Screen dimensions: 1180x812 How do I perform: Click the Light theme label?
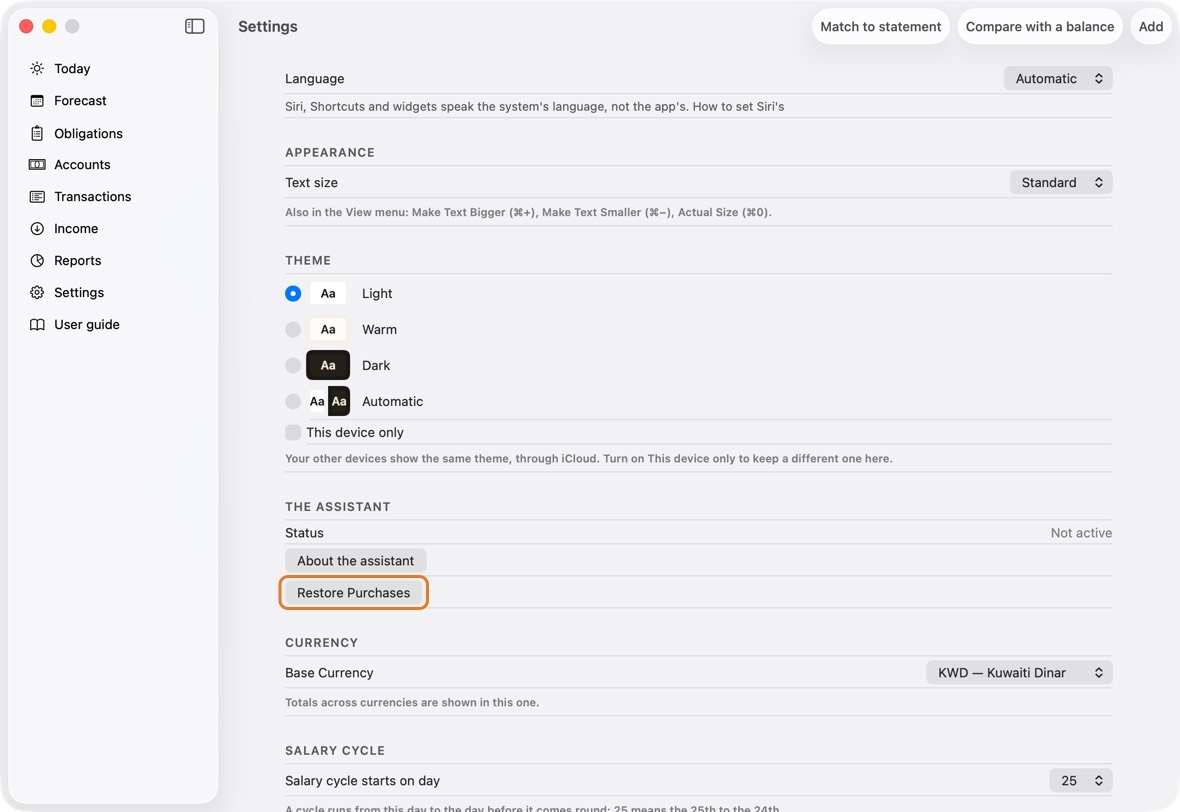click(377, 293)
